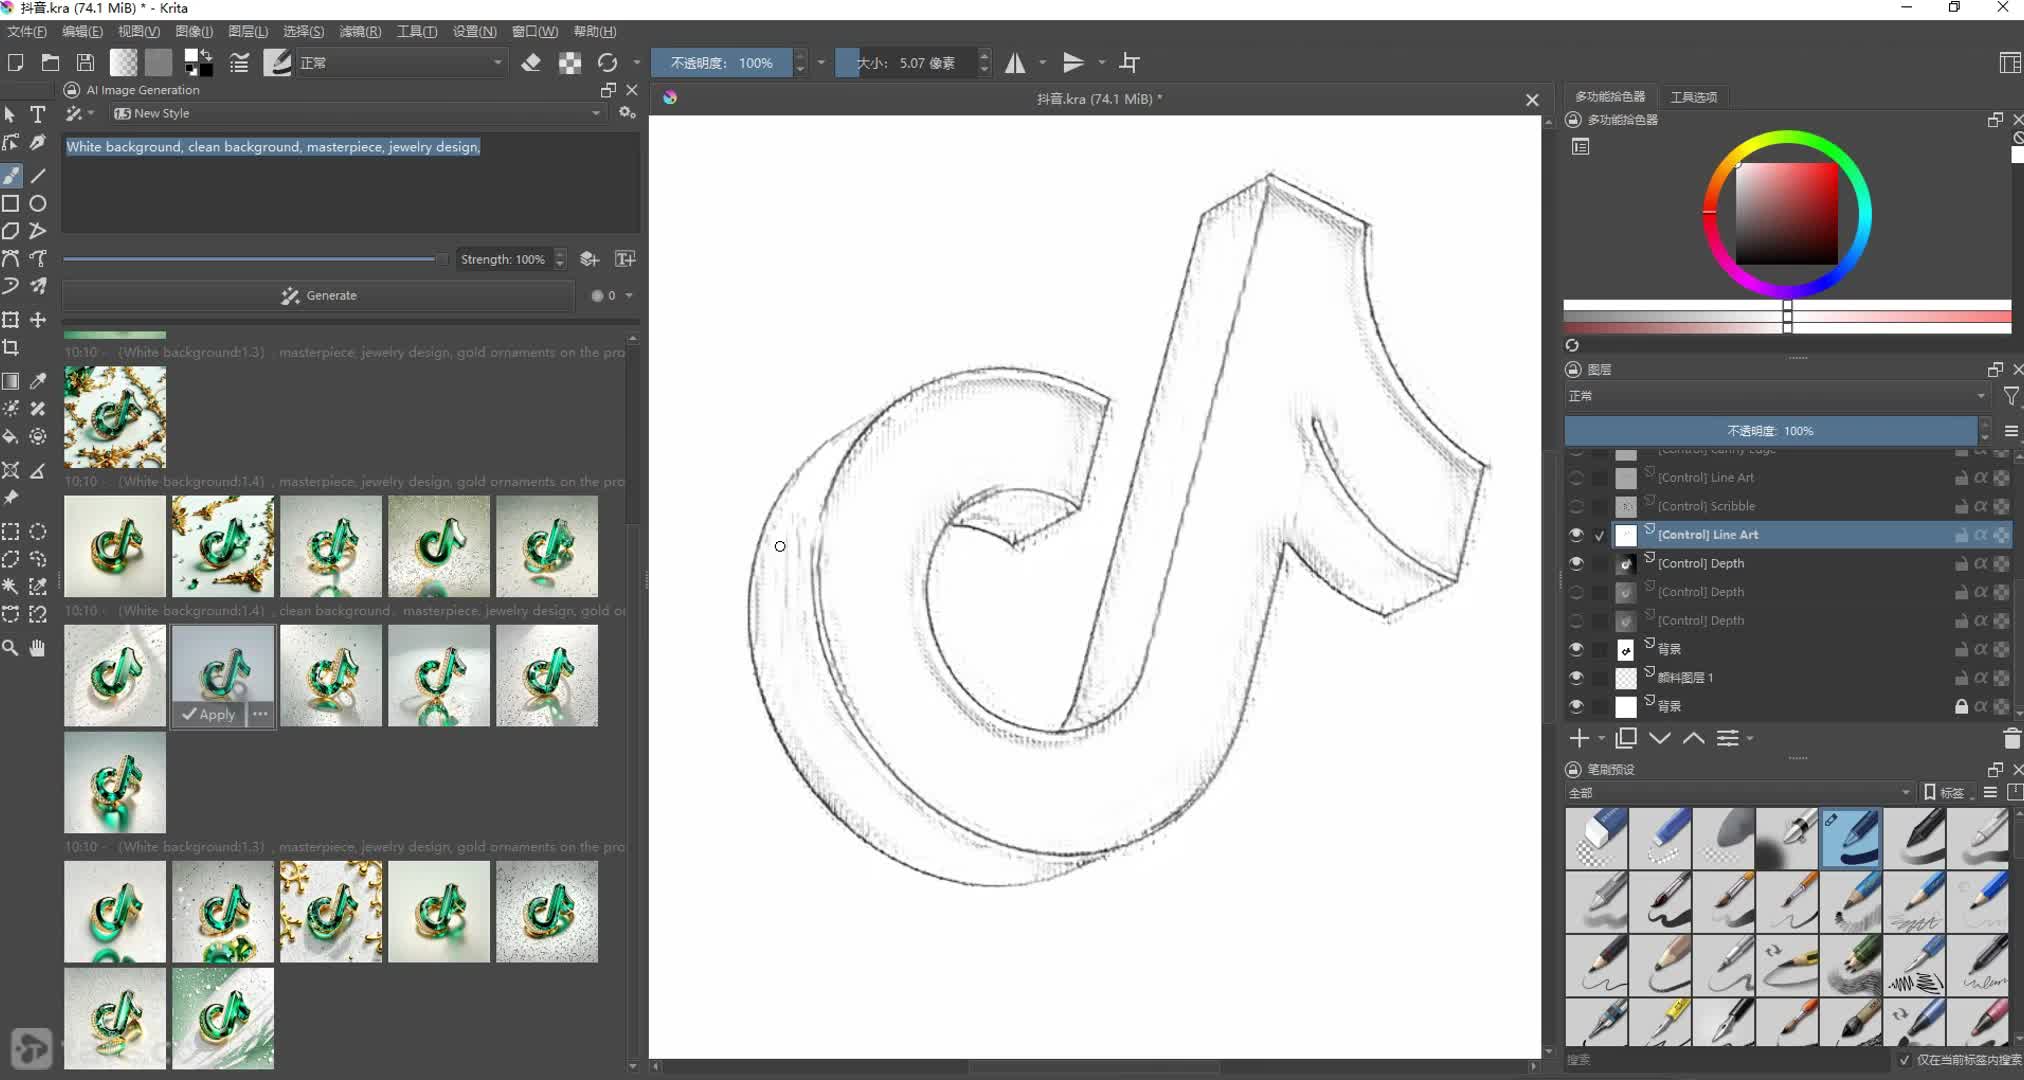Show the [Control] Scribble layer
The width and height of the screenshot is (2024, 1080).
(1576, 507)
